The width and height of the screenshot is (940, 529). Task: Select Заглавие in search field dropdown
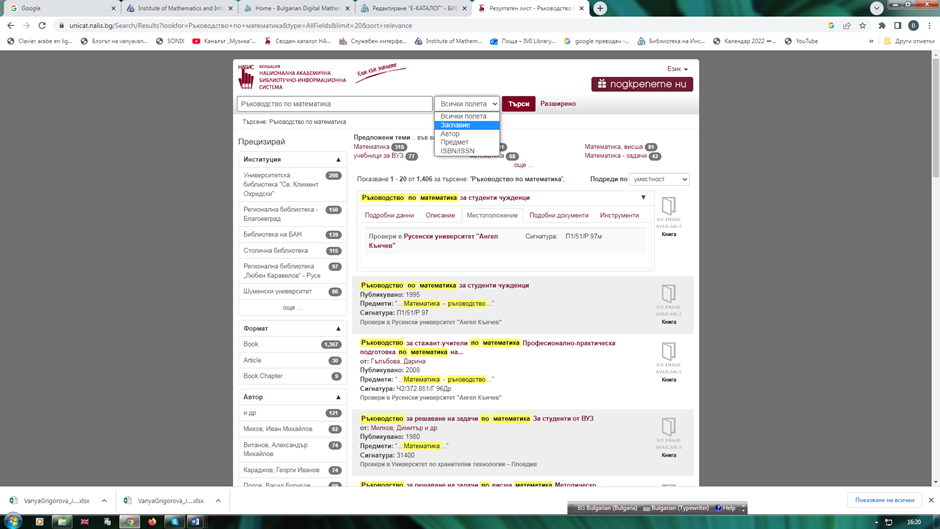[456, 125]
